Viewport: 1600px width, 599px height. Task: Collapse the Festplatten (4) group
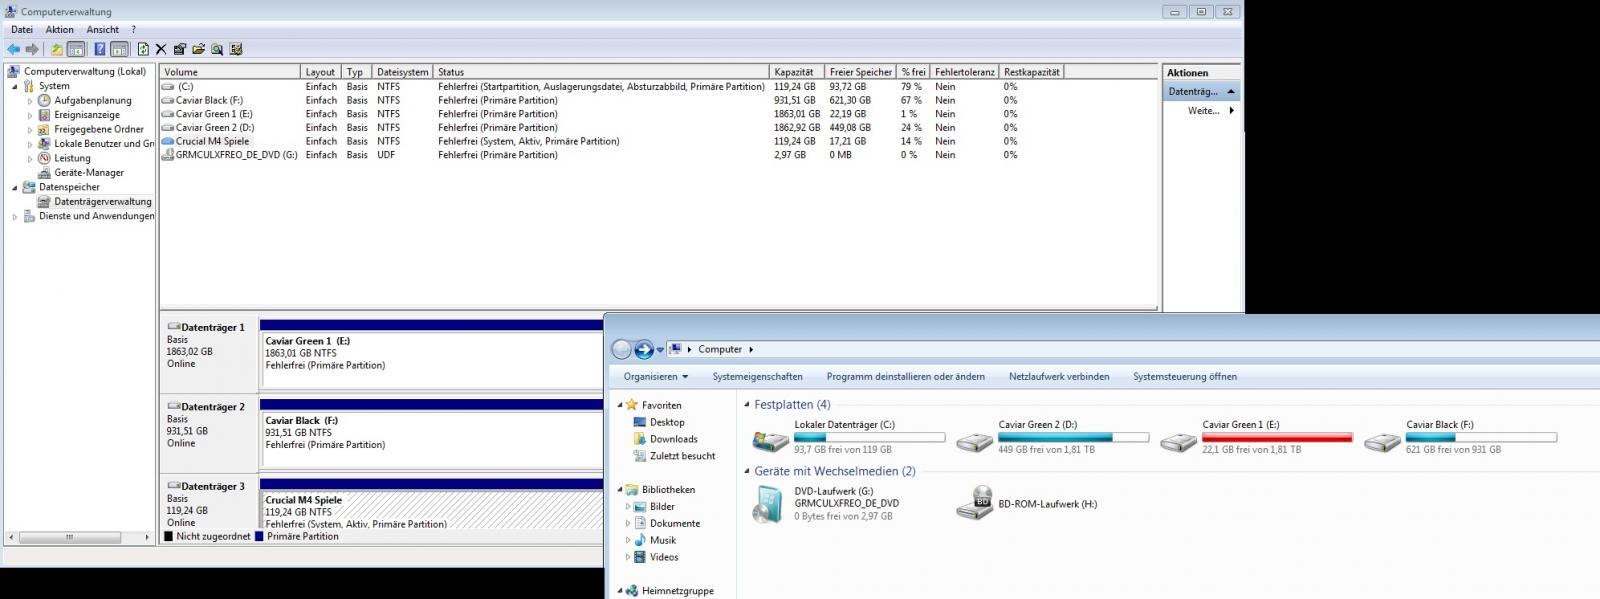click(746, 405)
